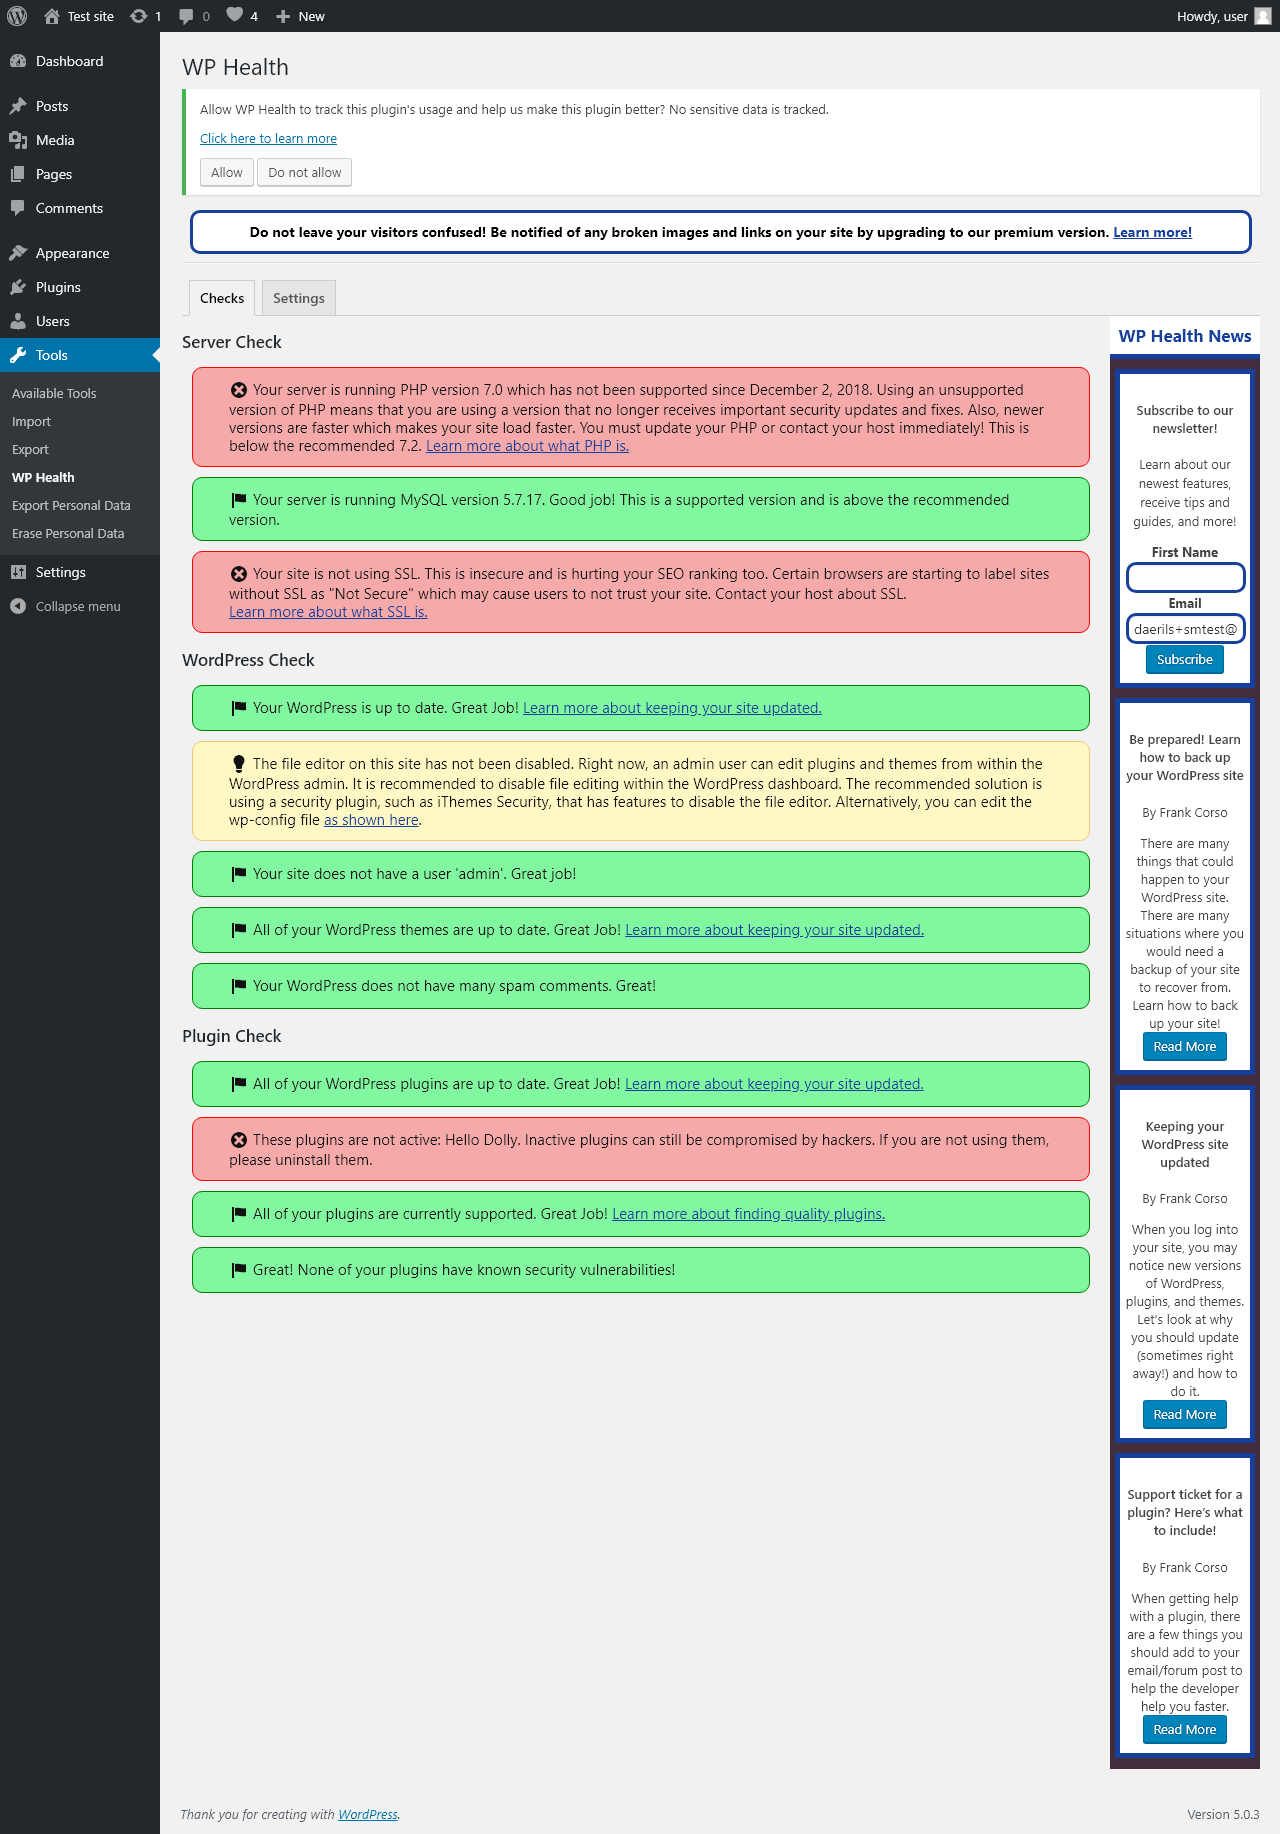Open Learn more about what PHP is link

point(527,446)
